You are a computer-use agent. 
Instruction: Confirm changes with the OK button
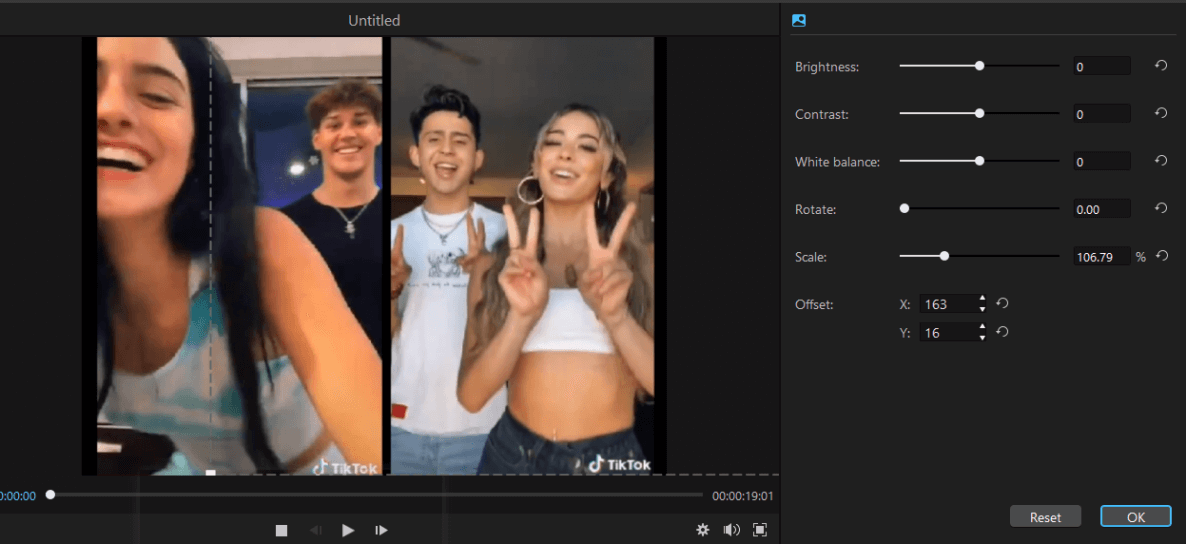click(x=1136, y=517)
